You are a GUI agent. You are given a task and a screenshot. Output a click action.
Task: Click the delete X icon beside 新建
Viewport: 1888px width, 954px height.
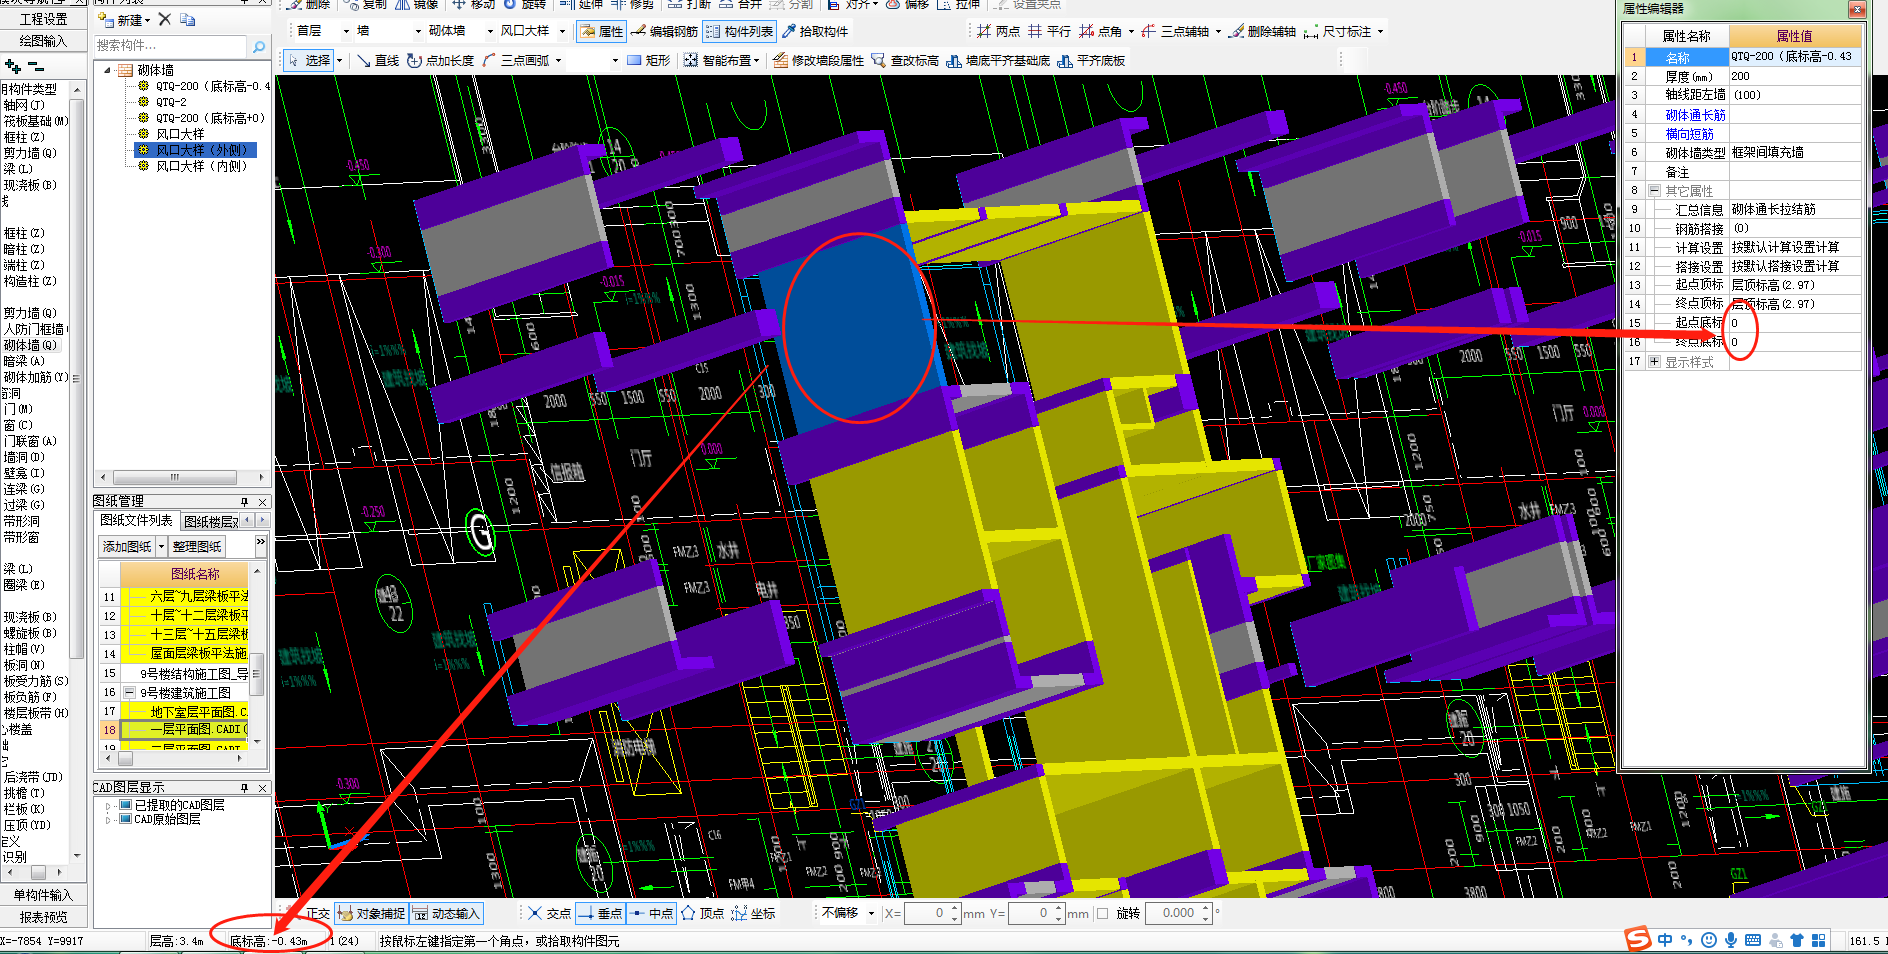[x=165, y=19]
